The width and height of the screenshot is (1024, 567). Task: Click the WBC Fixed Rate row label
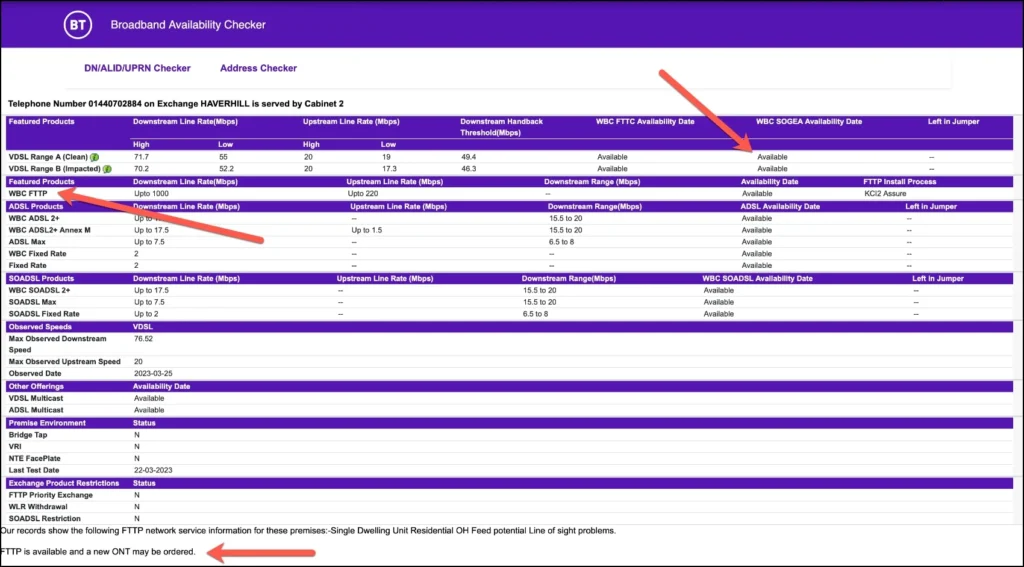click(x=37, y=254)
